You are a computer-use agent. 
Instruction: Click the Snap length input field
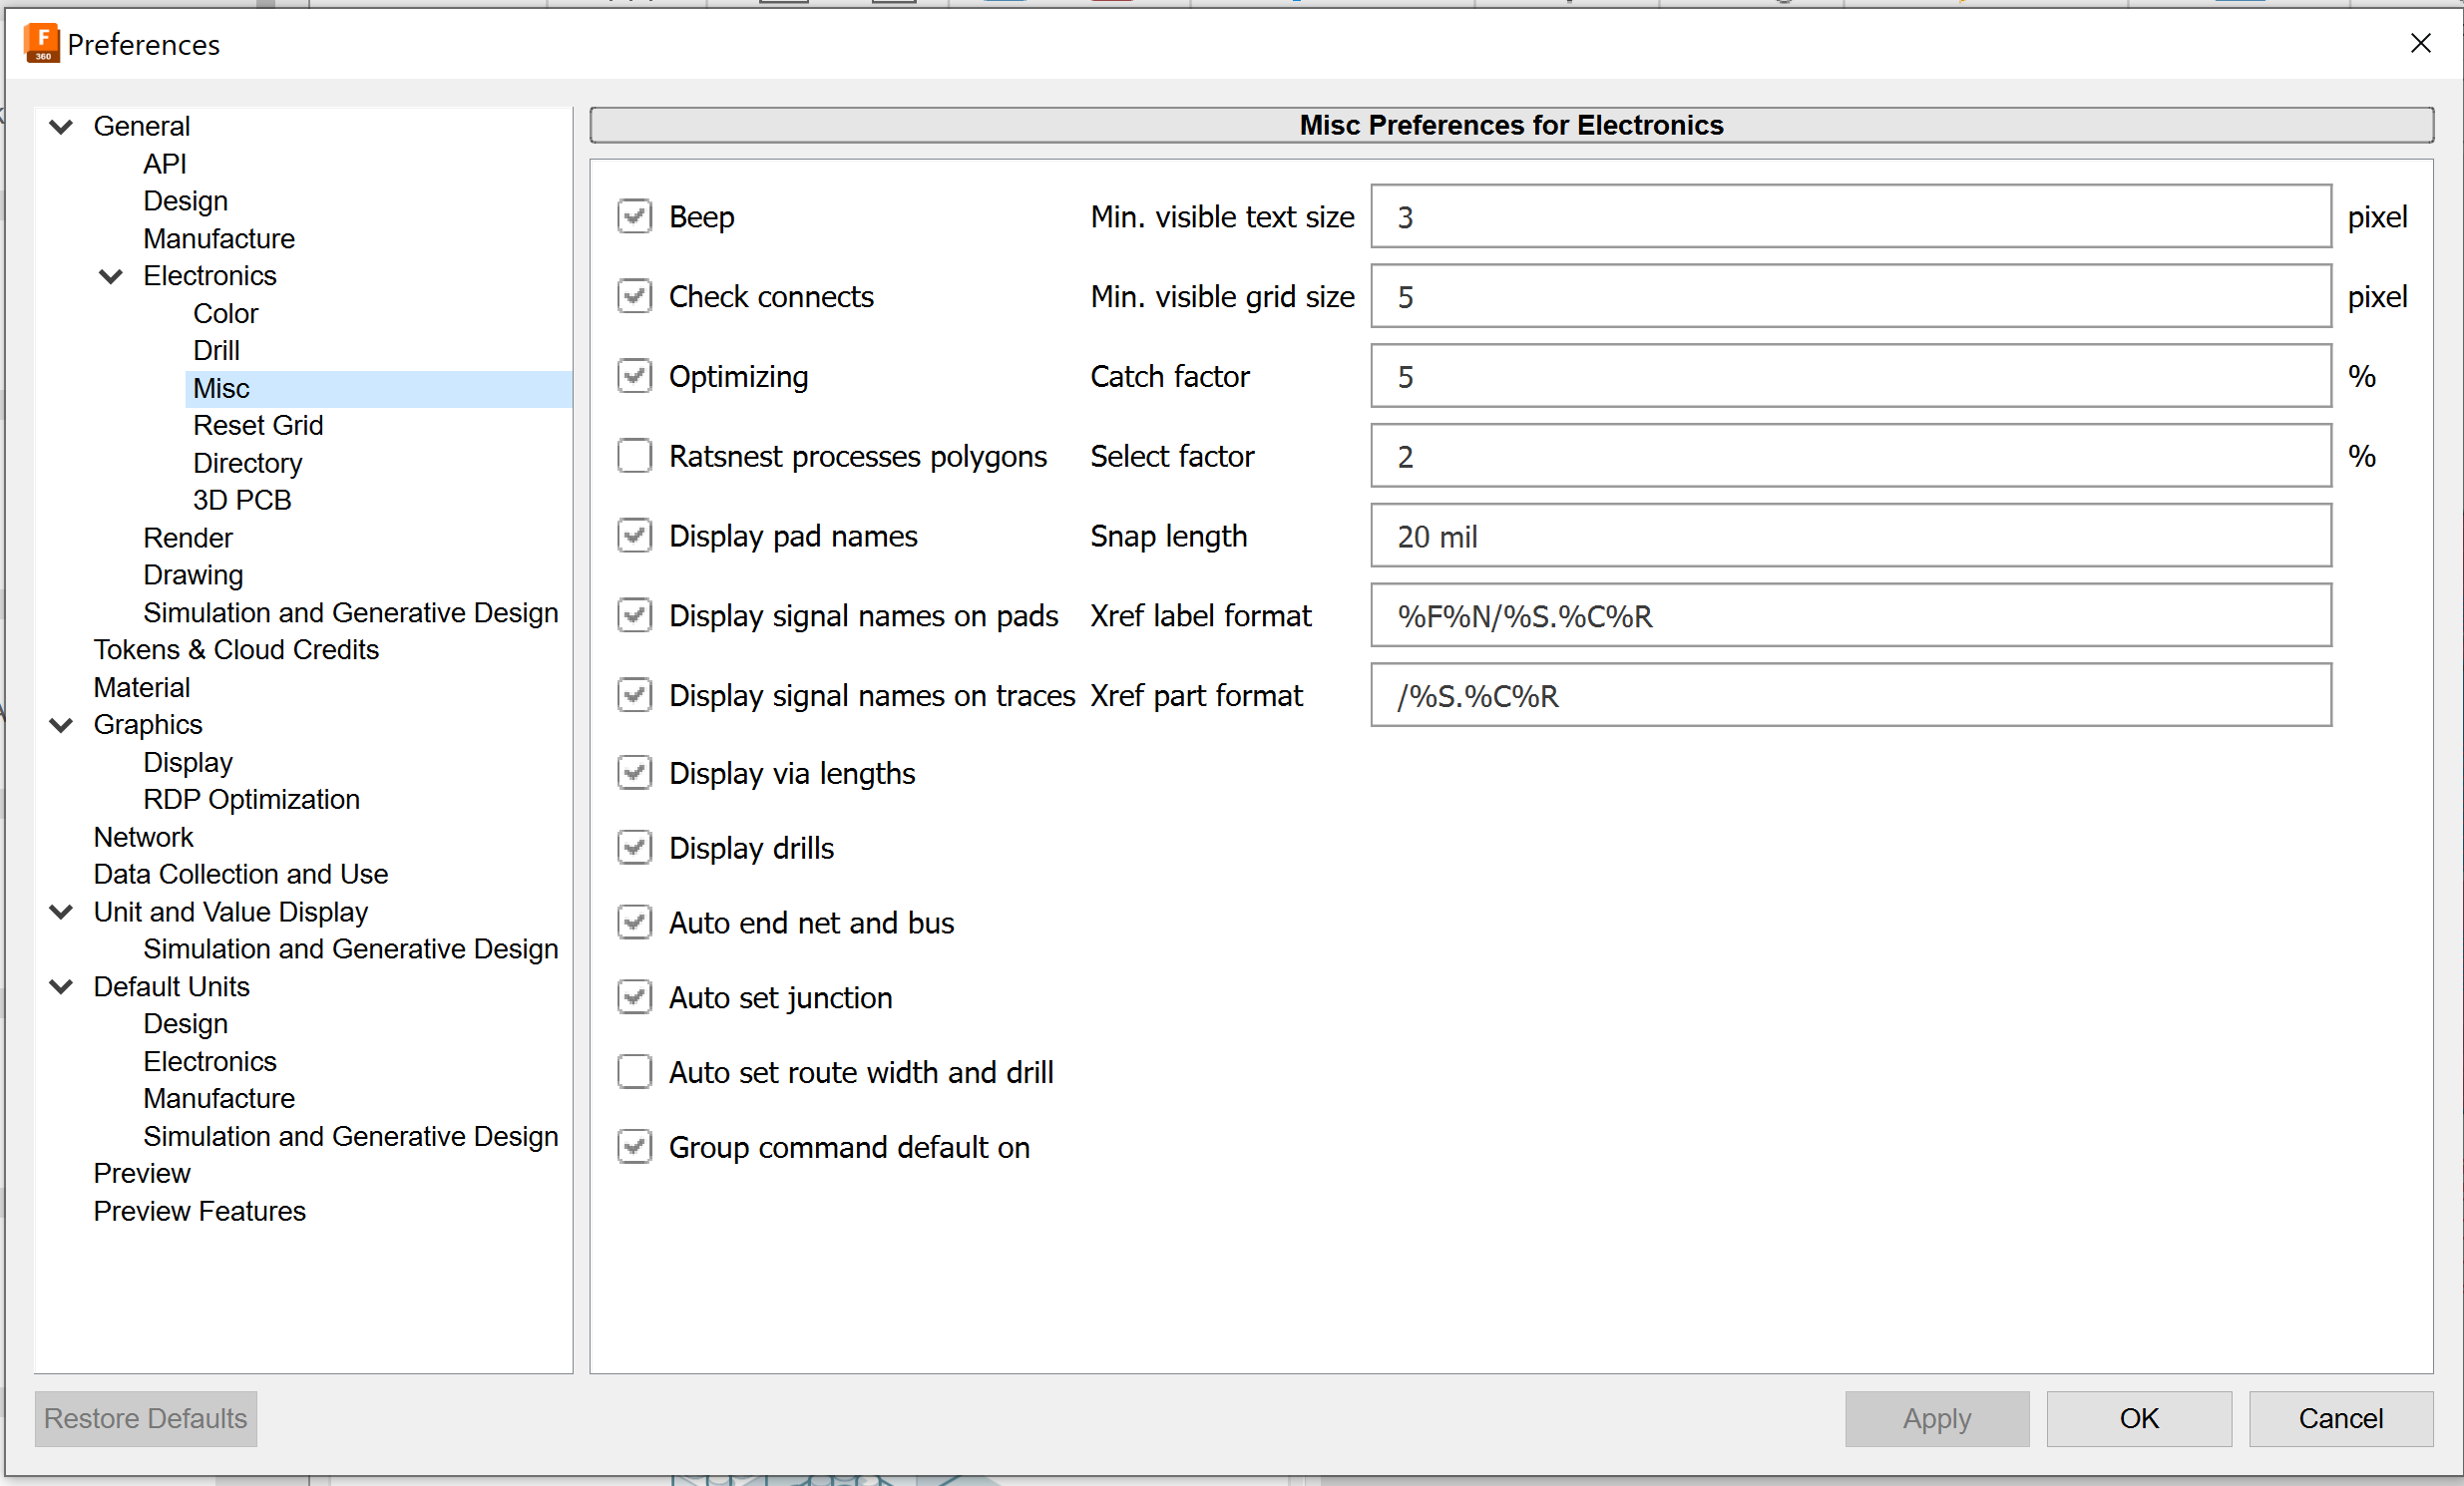click(1850, 536)
